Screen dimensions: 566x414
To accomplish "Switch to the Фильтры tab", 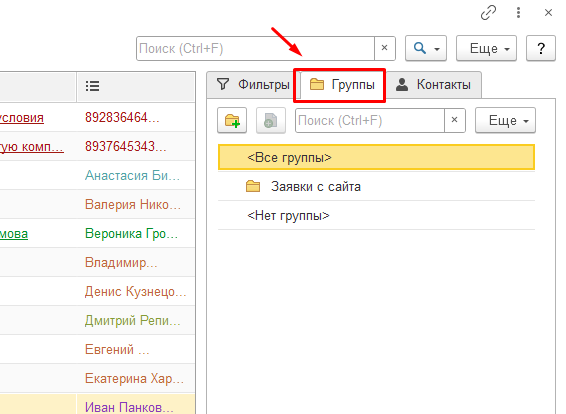I will click(x=253, y=85).
